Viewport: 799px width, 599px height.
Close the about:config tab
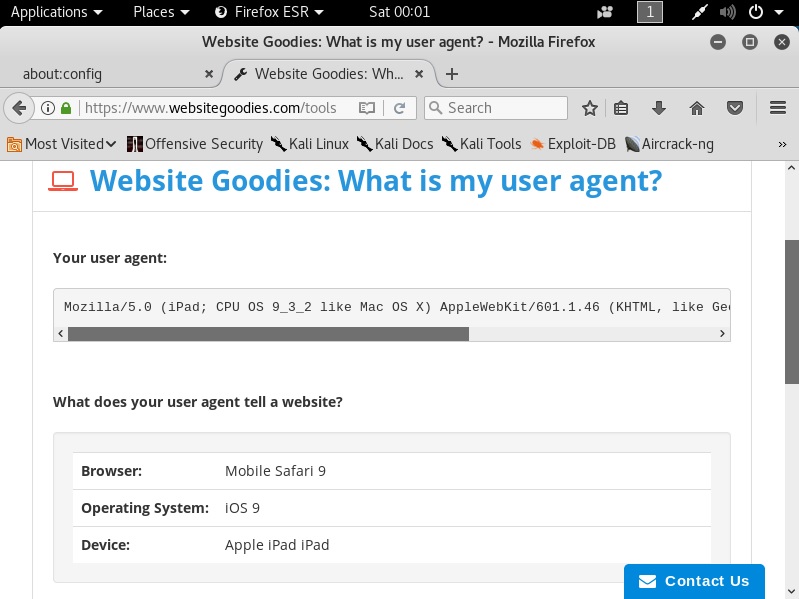click(x=209, y=74)
